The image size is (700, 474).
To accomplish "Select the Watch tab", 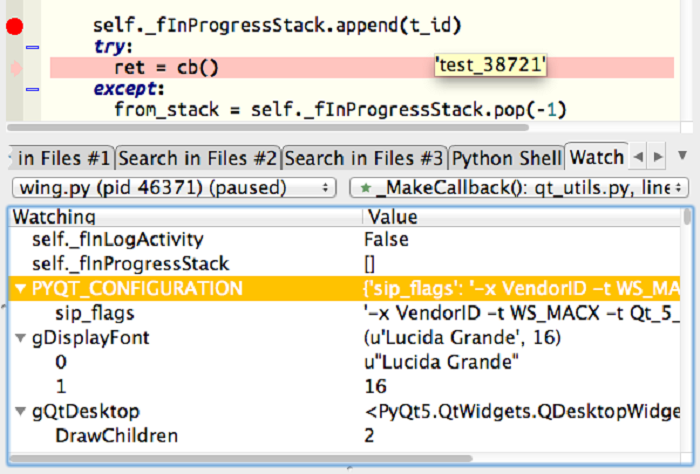I will (595, 158).
